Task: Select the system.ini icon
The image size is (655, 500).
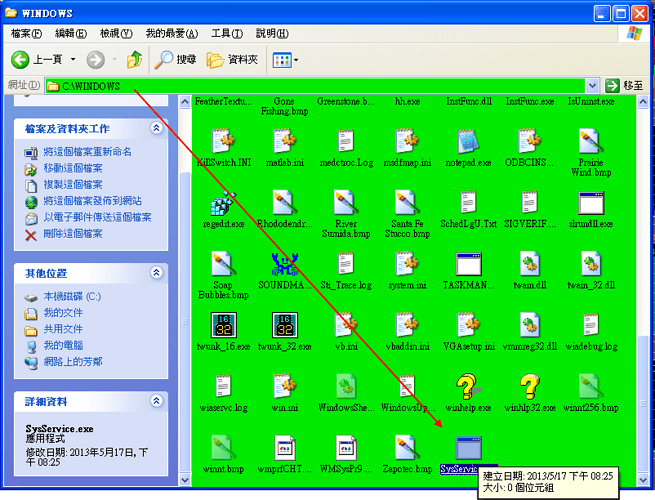Action: (407, 264)
